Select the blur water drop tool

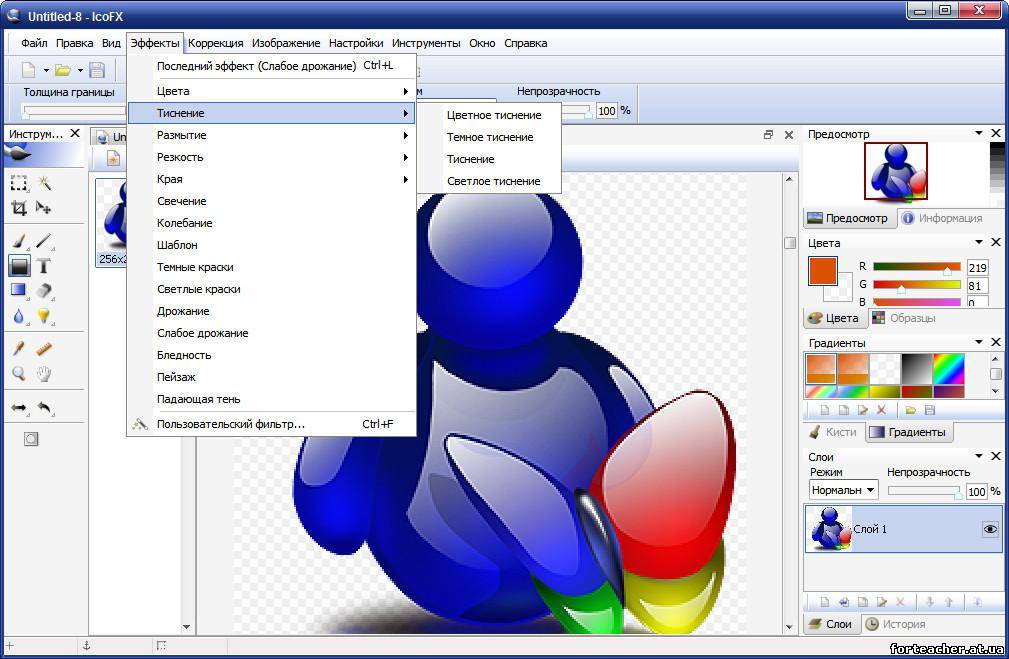[19, 315]
